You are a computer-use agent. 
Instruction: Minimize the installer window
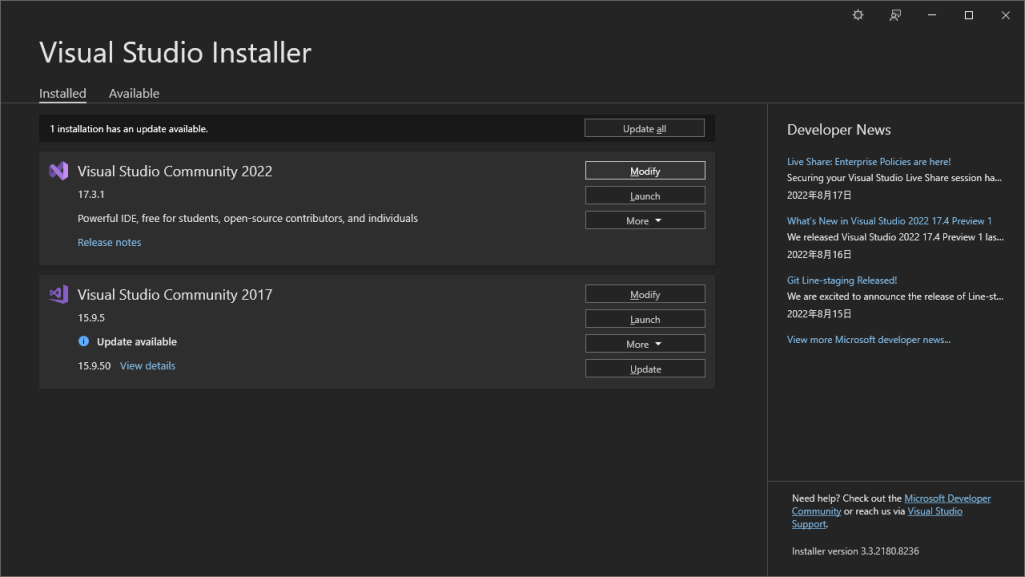[932, 15]
